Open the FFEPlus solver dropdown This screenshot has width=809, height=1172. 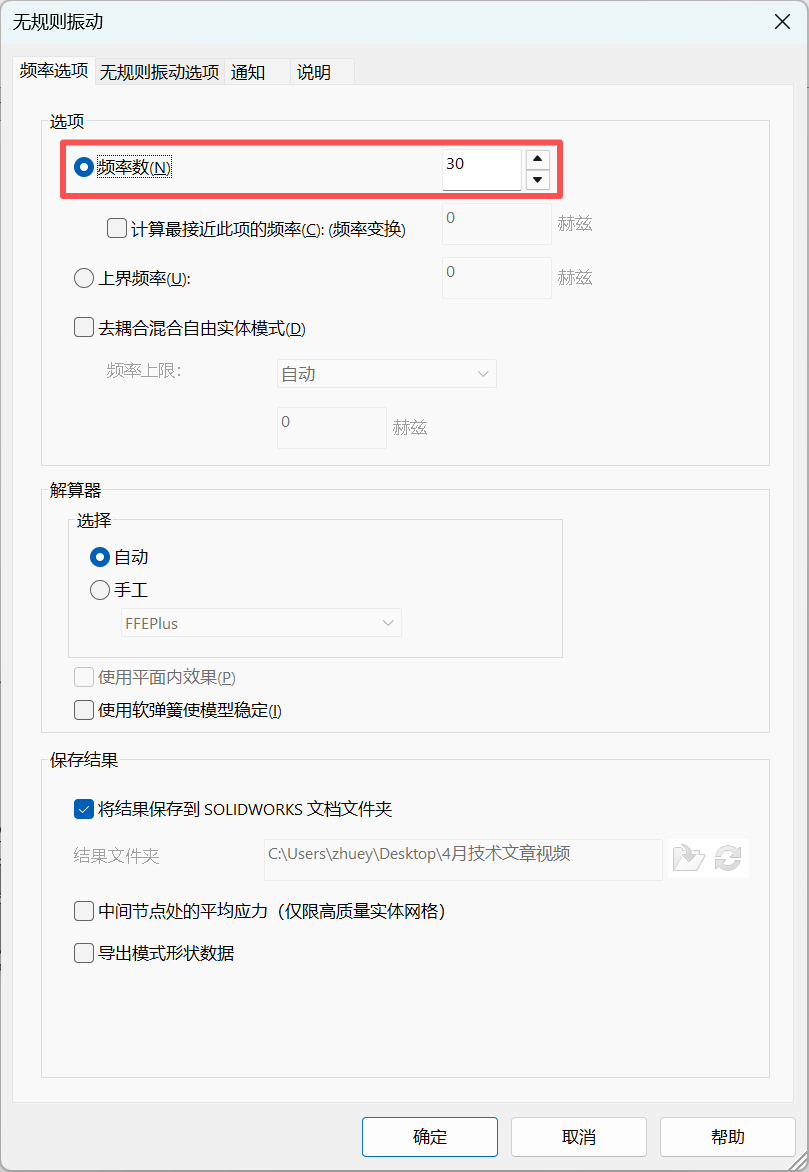[x=261, y=623]
